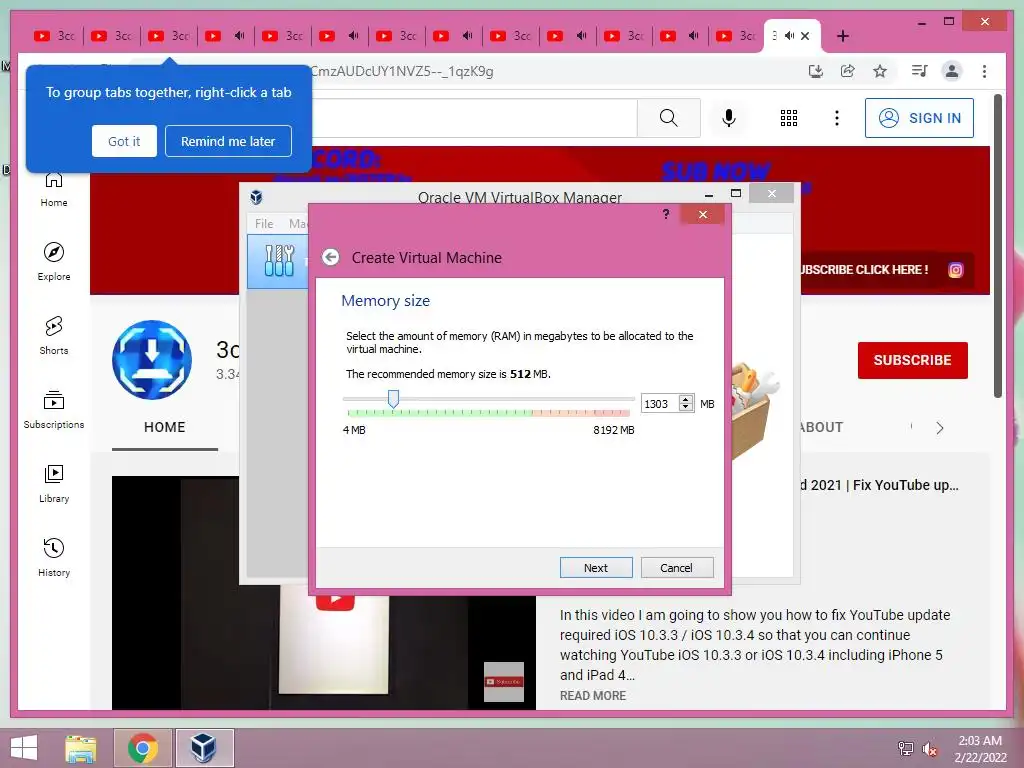
Task: Click the red SUBSCRIBE button
Action: [912, 360]
